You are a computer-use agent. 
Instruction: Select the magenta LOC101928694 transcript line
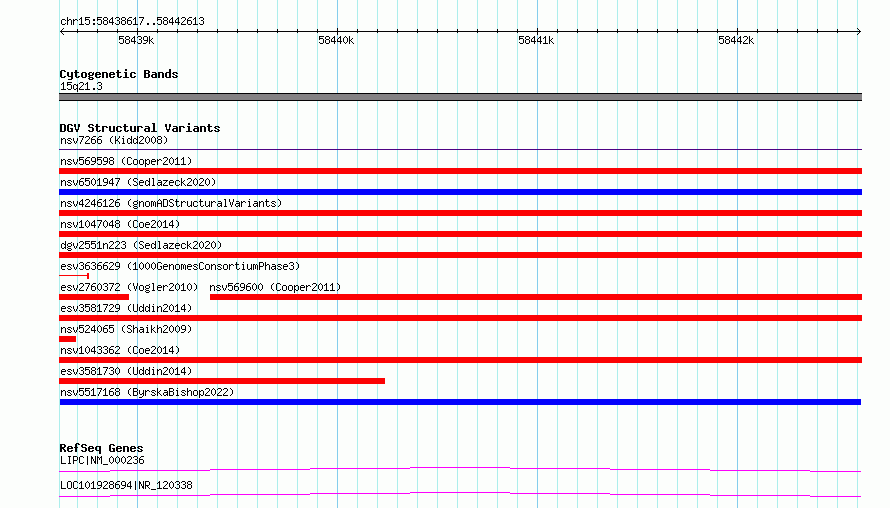point(460,494)
